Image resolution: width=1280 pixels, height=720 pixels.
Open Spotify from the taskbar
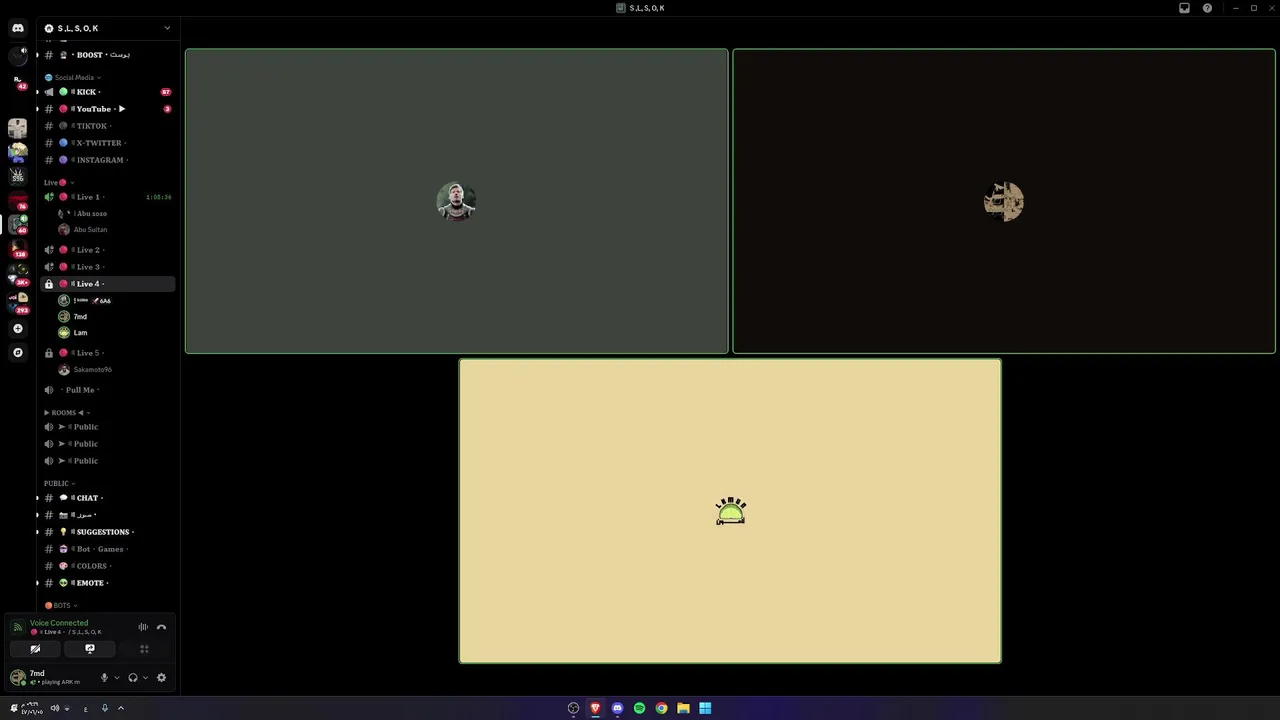point(639,708)
